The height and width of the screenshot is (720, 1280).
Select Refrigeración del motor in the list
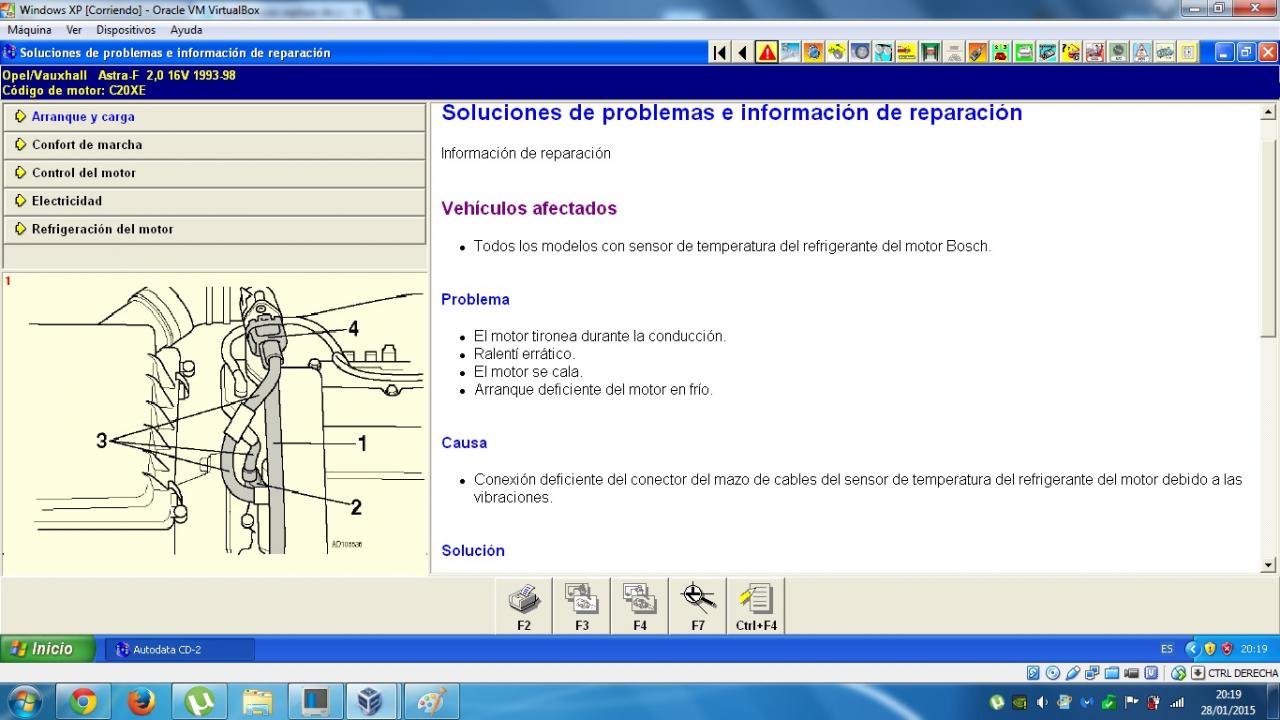point(102,229)
